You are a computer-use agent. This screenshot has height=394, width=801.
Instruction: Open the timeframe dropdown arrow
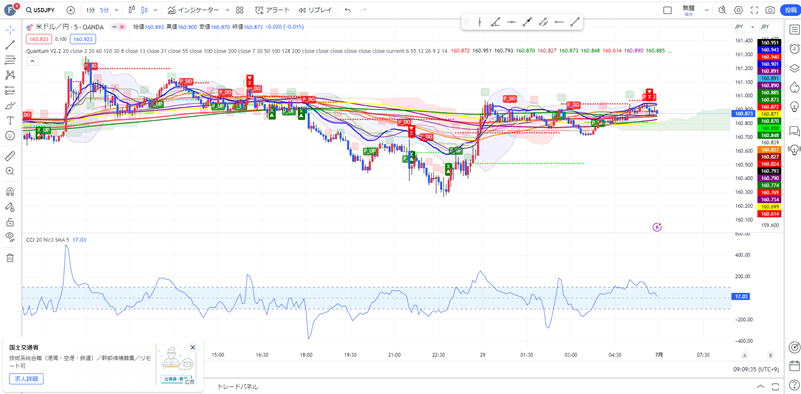coord(117,10)
